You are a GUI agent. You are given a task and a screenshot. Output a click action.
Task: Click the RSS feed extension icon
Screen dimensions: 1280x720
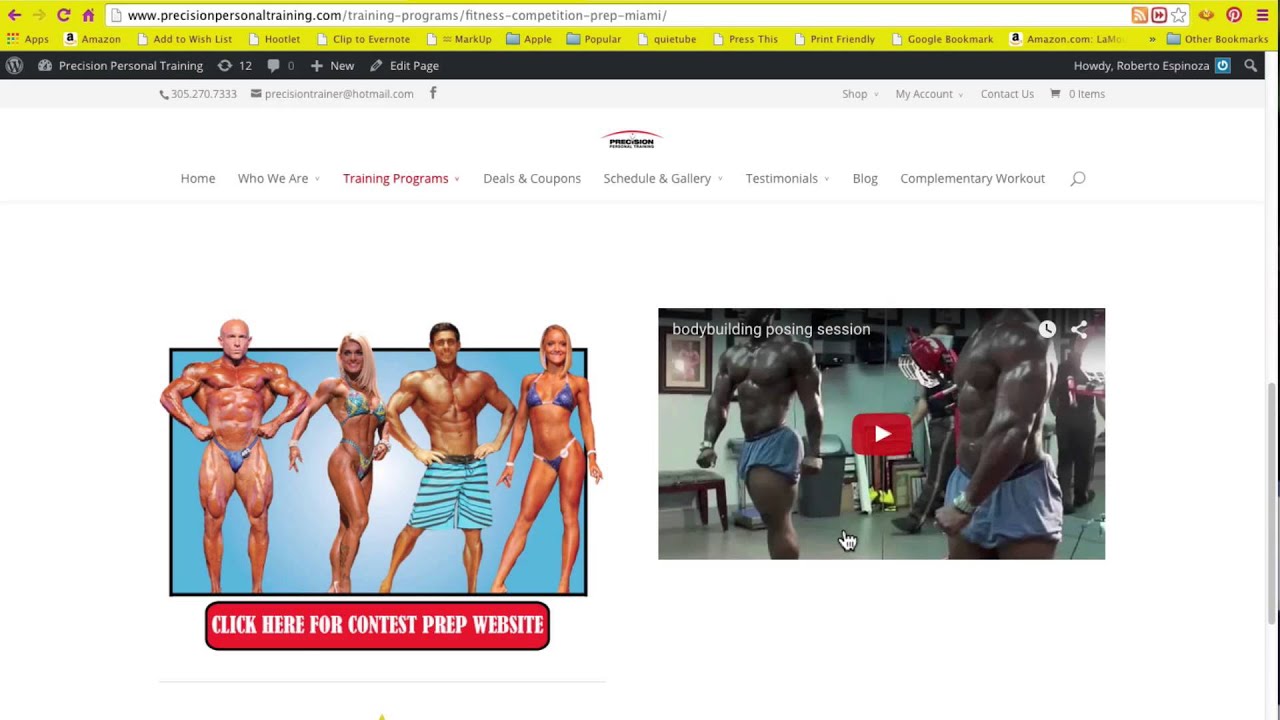pos(1139,15)
